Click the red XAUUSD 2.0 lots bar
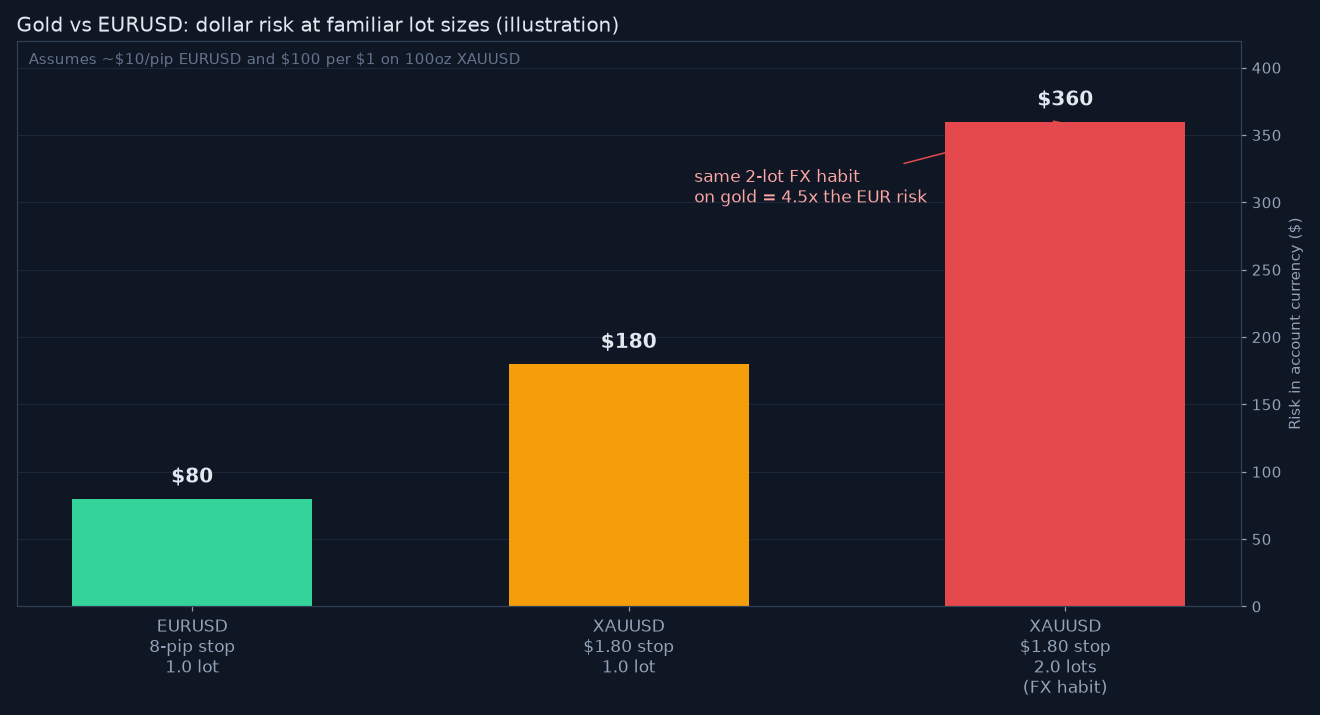The width and height of the screenshot is (1320, 715). tap(1065, 364)
